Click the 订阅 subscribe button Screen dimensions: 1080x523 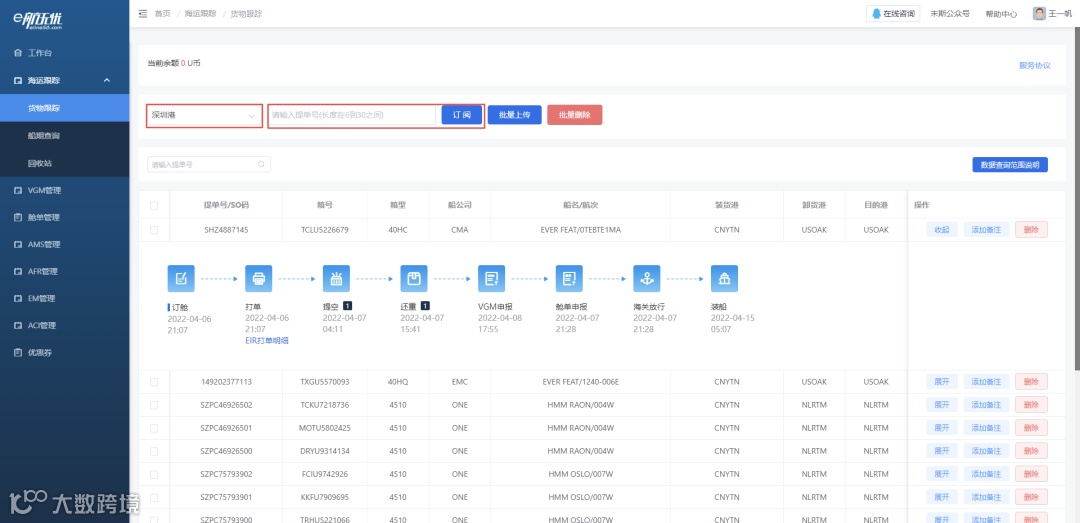[461, 115]
